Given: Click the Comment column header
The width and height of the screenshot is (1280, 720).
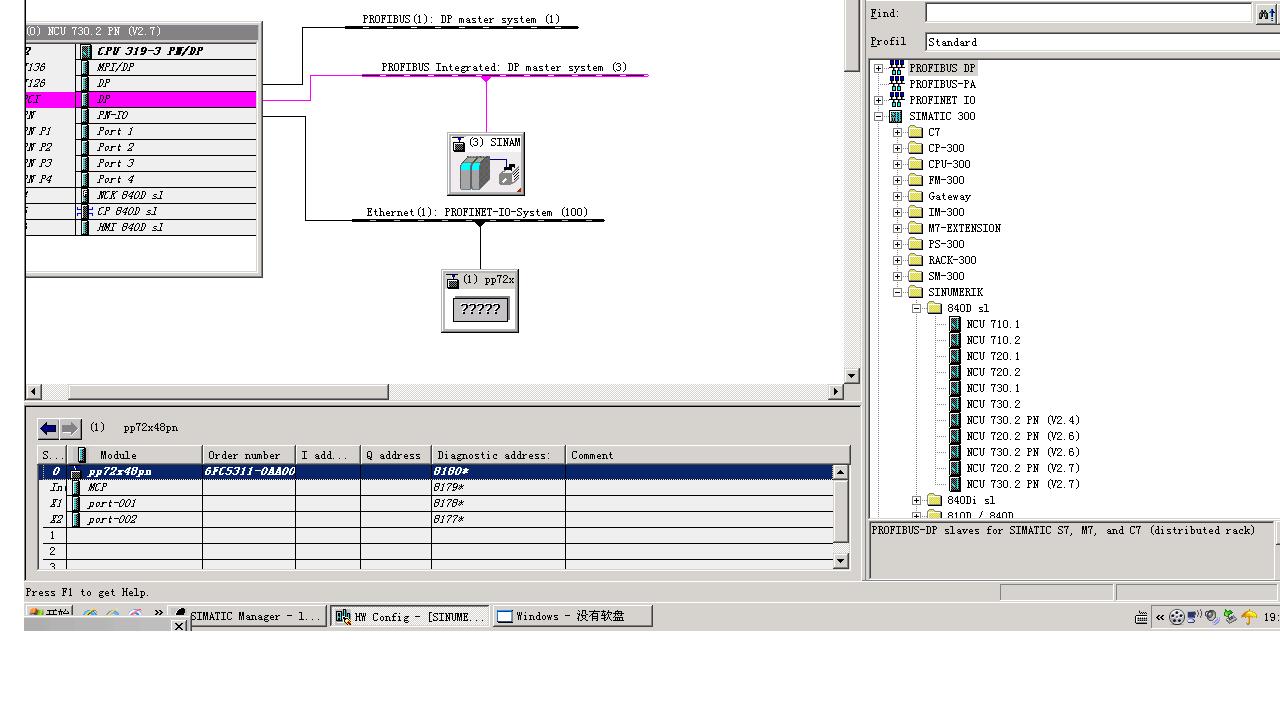Looking at the screenshot, I should [707, 455].
